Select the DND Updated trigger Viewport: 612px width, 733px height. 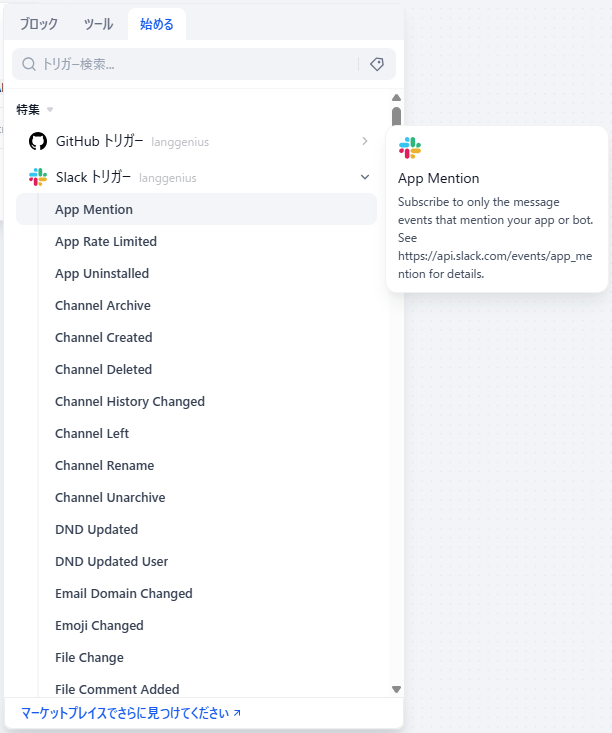(x=96, y=529)
